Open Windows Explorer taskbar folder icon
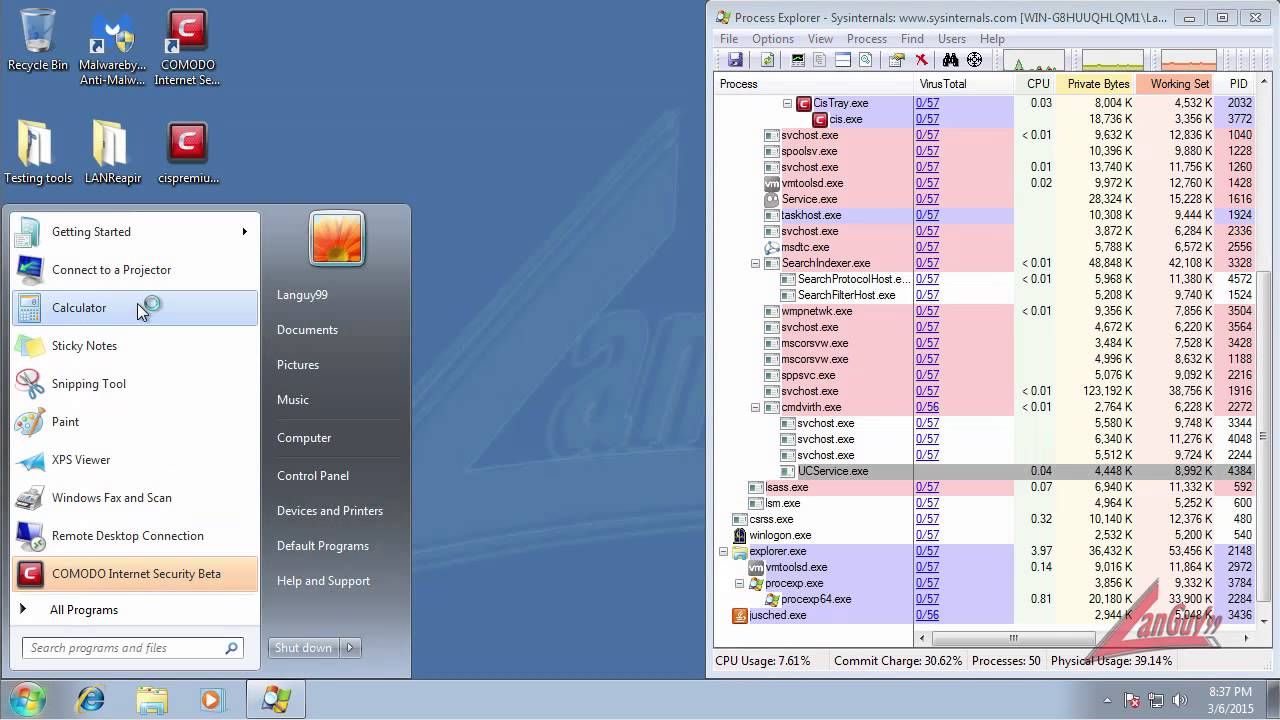The width and height of the screenshot is (1280, 720). (152, 699)
